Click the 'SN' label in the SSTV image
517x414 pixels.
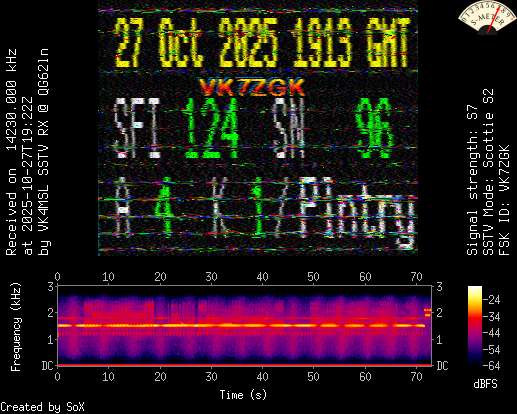pyautogui.click(x=289, y=129)
